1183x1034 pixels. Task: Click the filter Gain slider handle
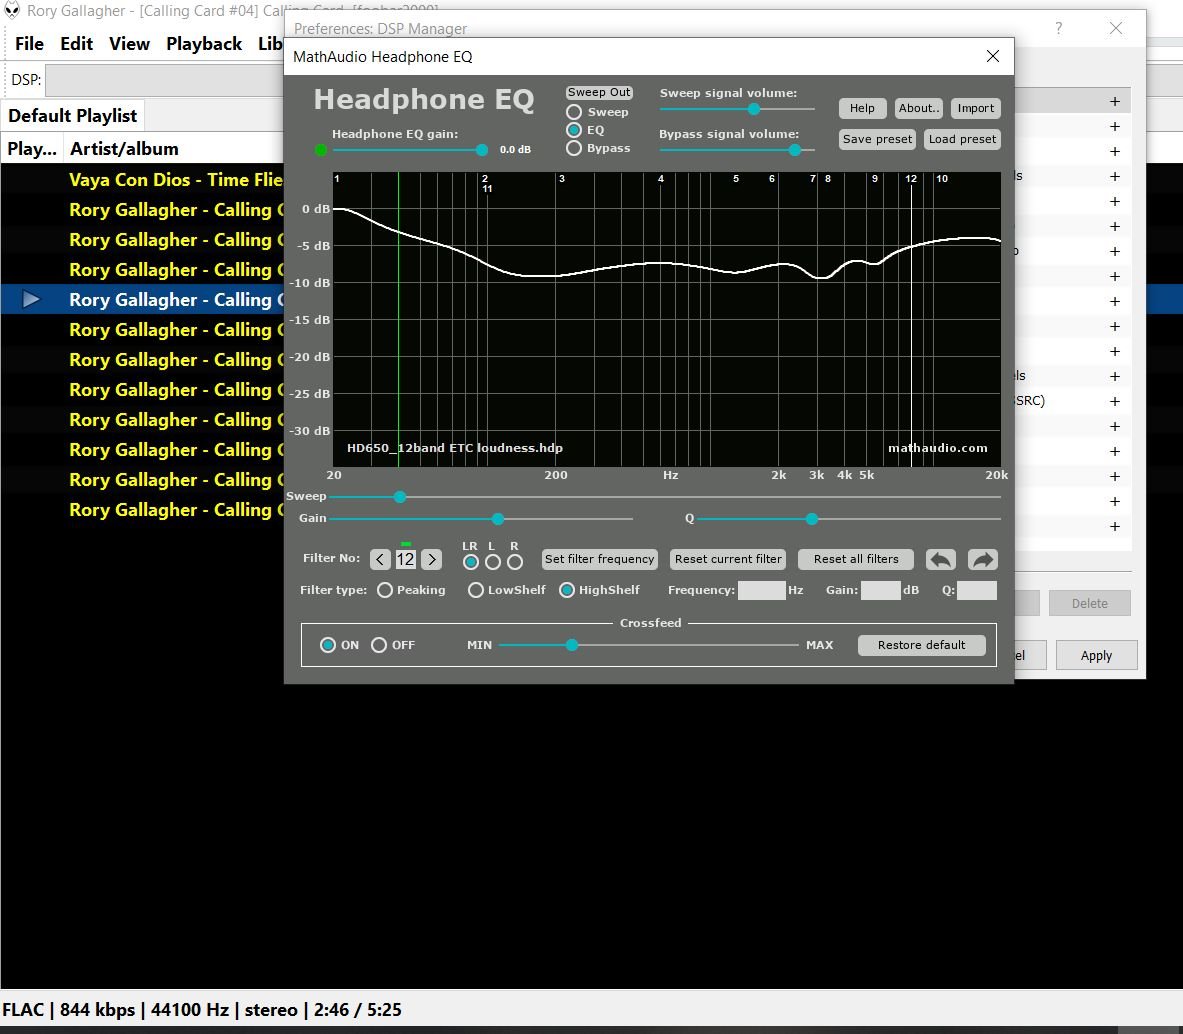coord(498,520)
